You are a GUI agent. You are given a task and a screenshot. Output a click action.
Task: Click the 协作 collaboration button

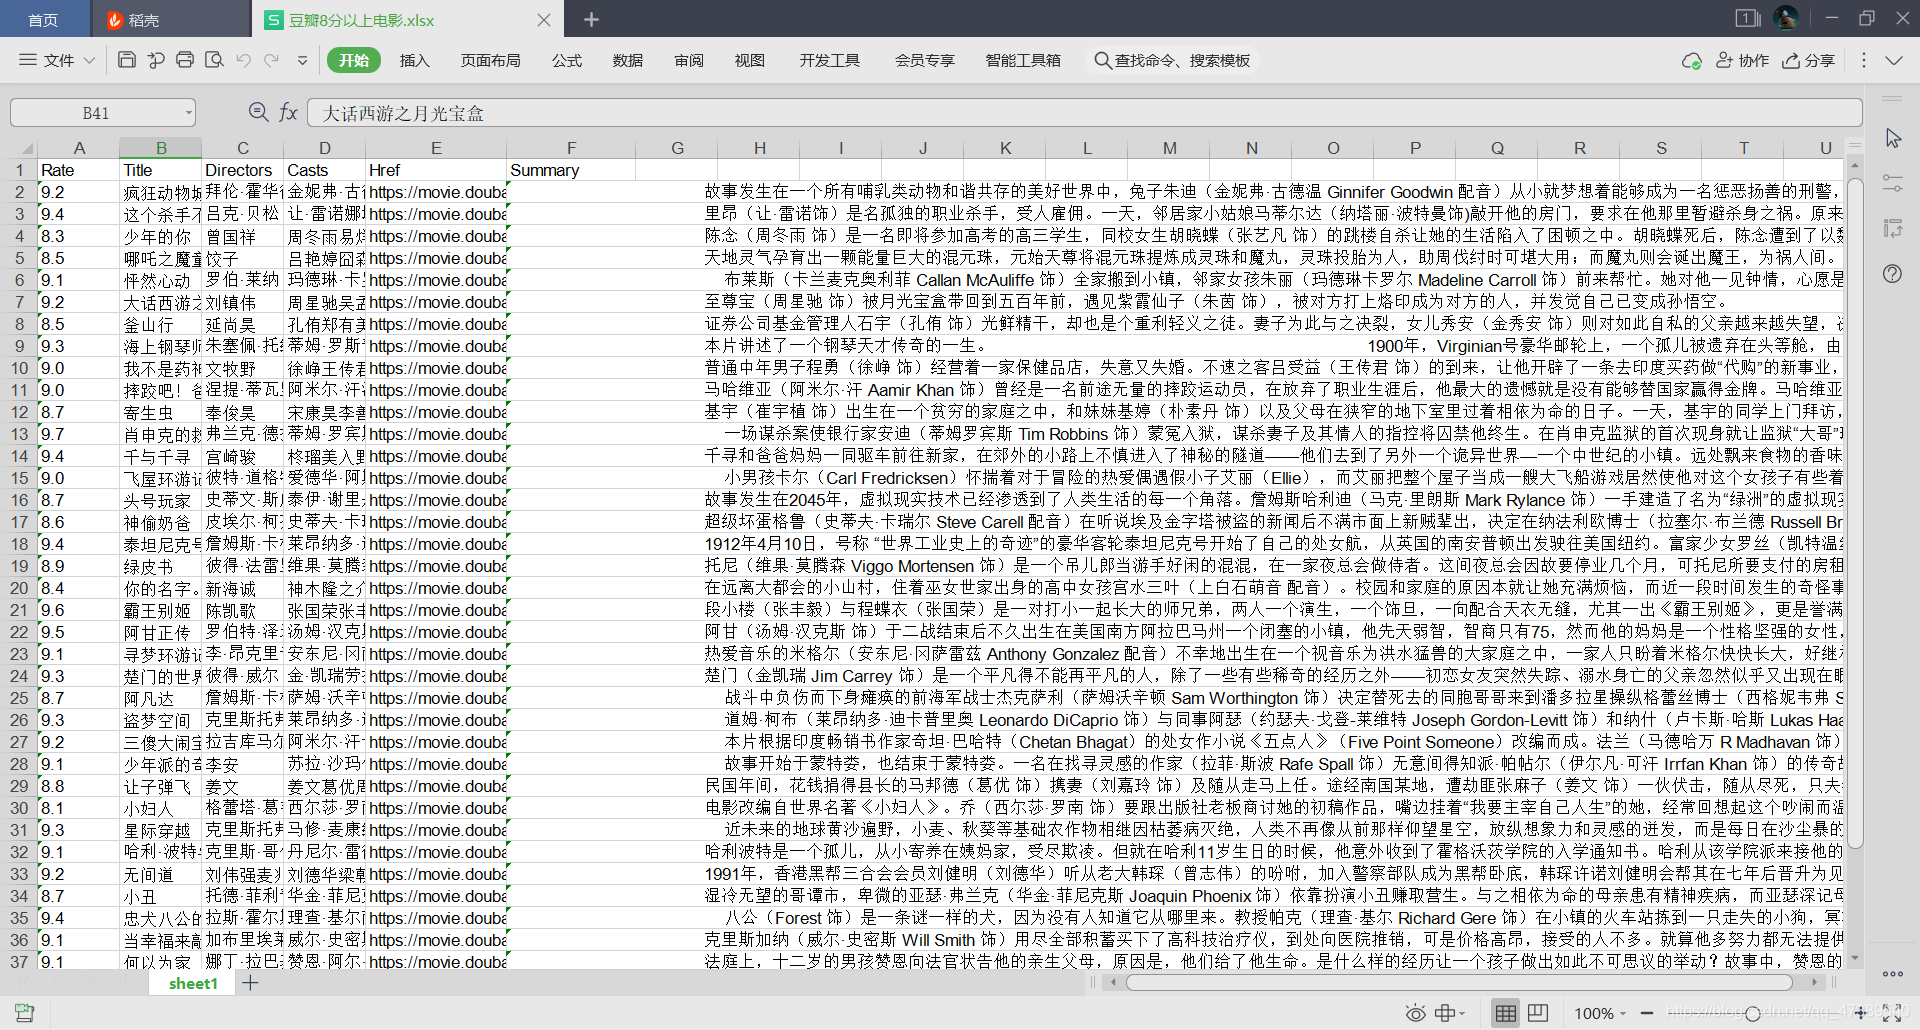tap(1743, 60)
